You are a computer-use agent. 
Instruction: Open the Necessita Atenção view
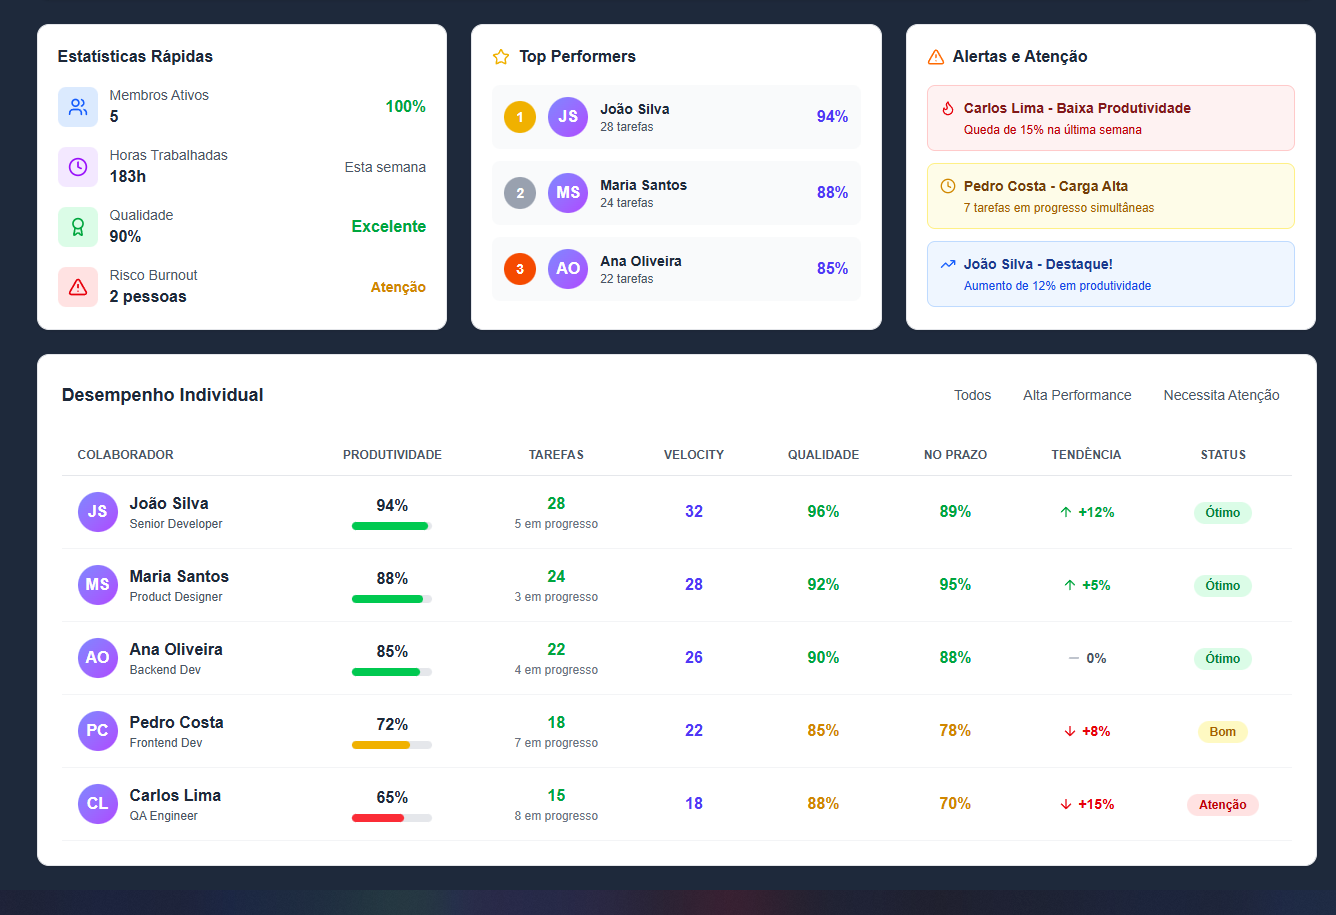pos(1221,395)
